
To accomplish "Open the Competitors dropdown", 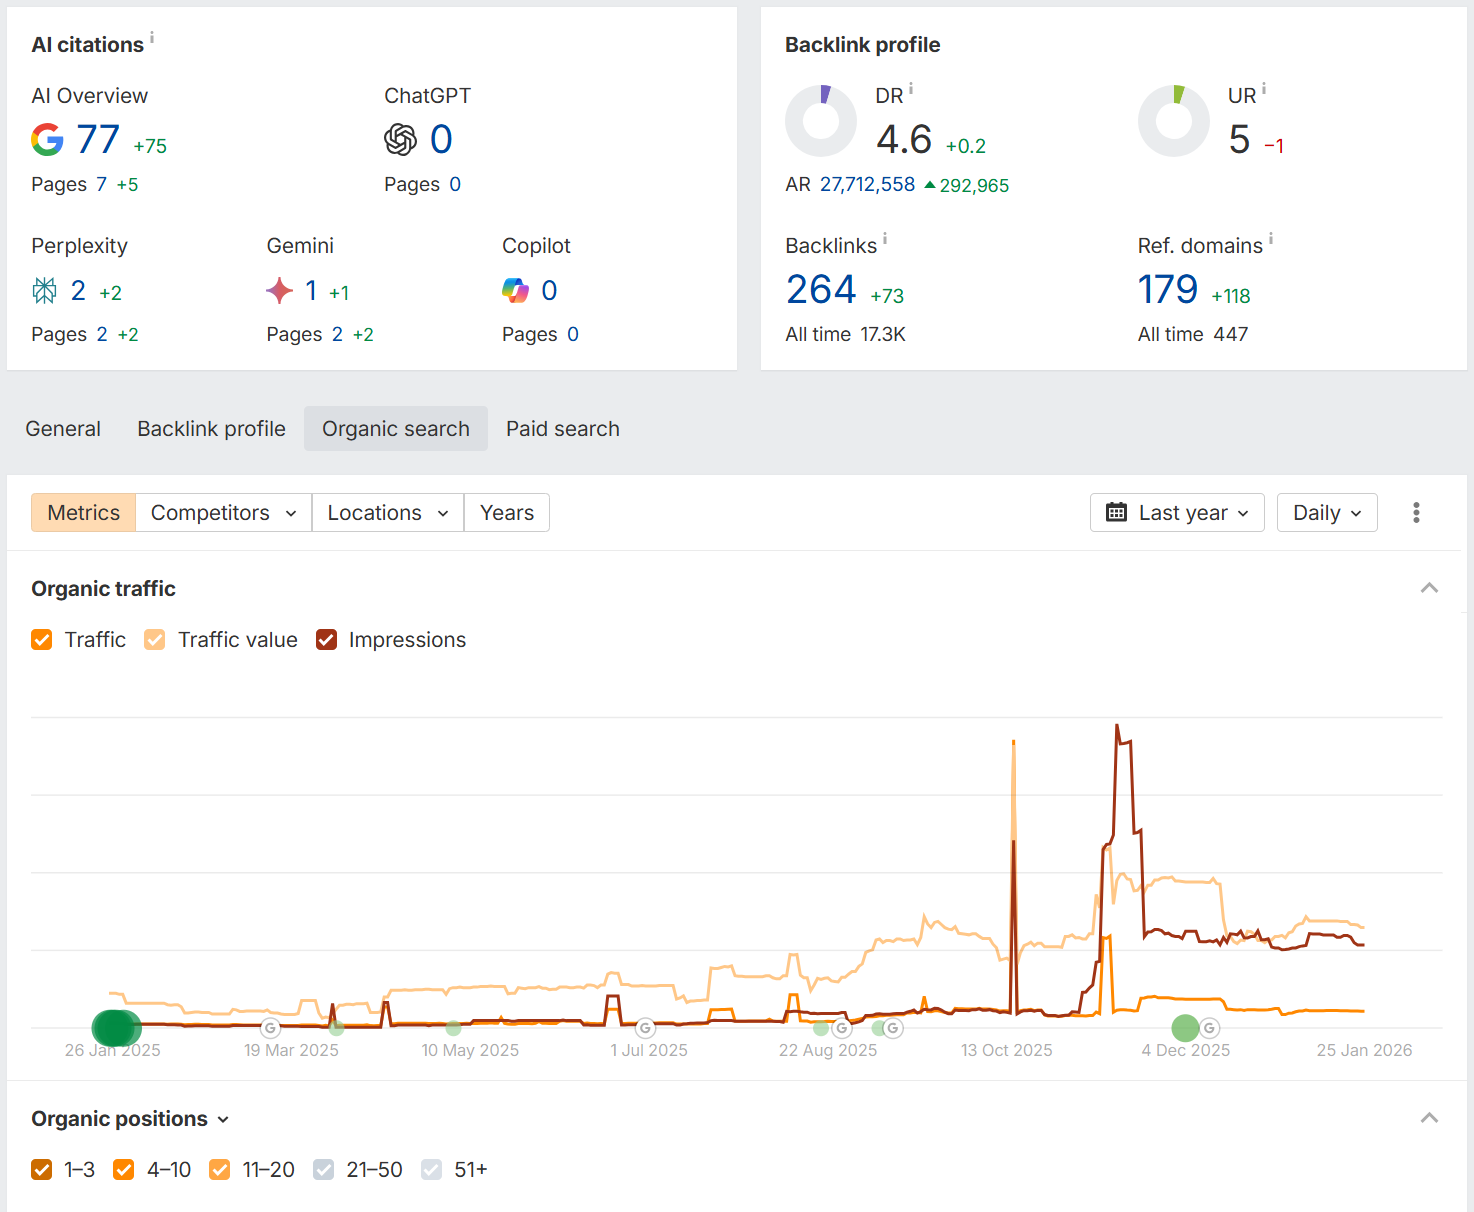I will click(x=223, y=513).
